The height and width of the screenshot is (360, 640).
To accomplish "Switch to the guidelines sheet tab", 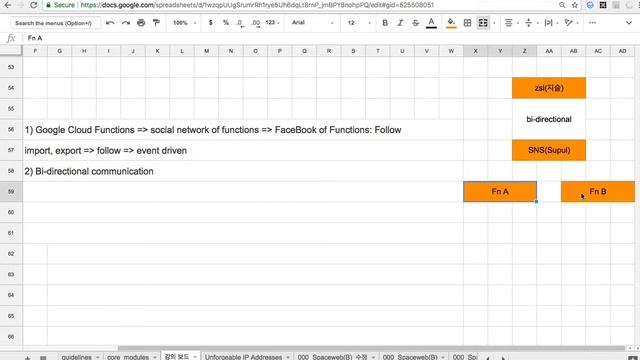I will point(76,357).
